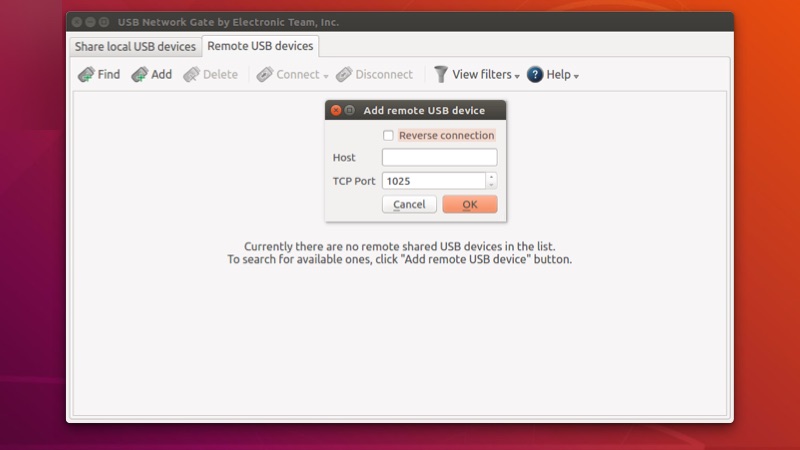
Task: Click into the Host input field
Action: click(439, 157)
